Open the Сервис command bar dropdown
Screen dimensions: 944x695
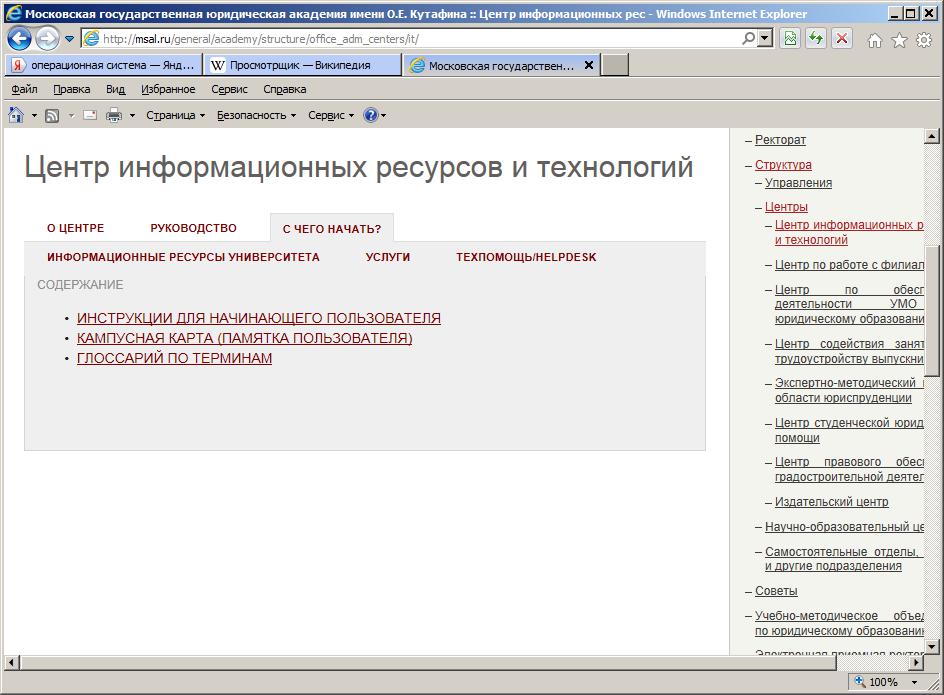click(331, 115)
